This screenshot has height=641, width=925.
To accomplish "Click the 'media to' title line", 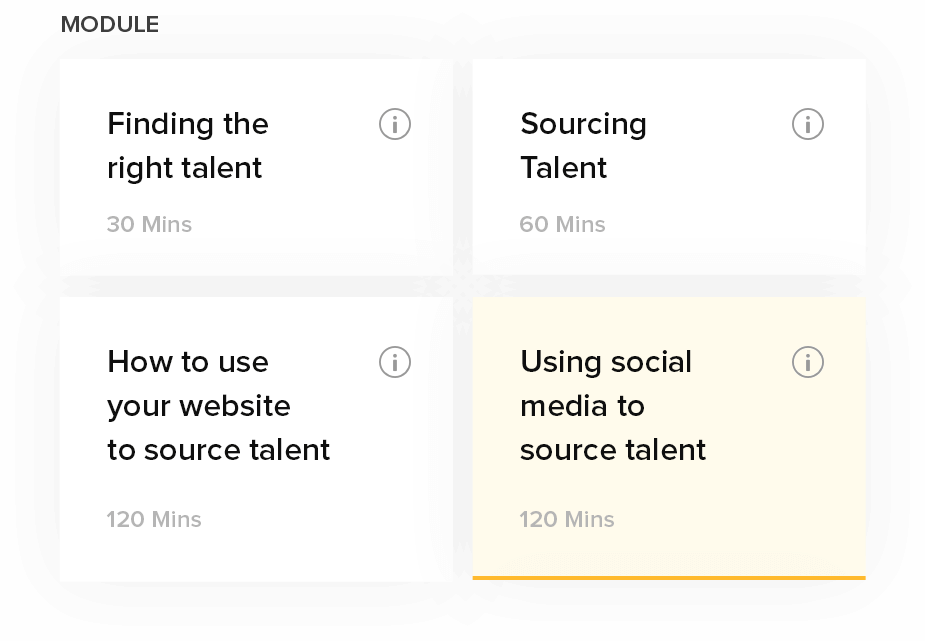I will point(582,406).
